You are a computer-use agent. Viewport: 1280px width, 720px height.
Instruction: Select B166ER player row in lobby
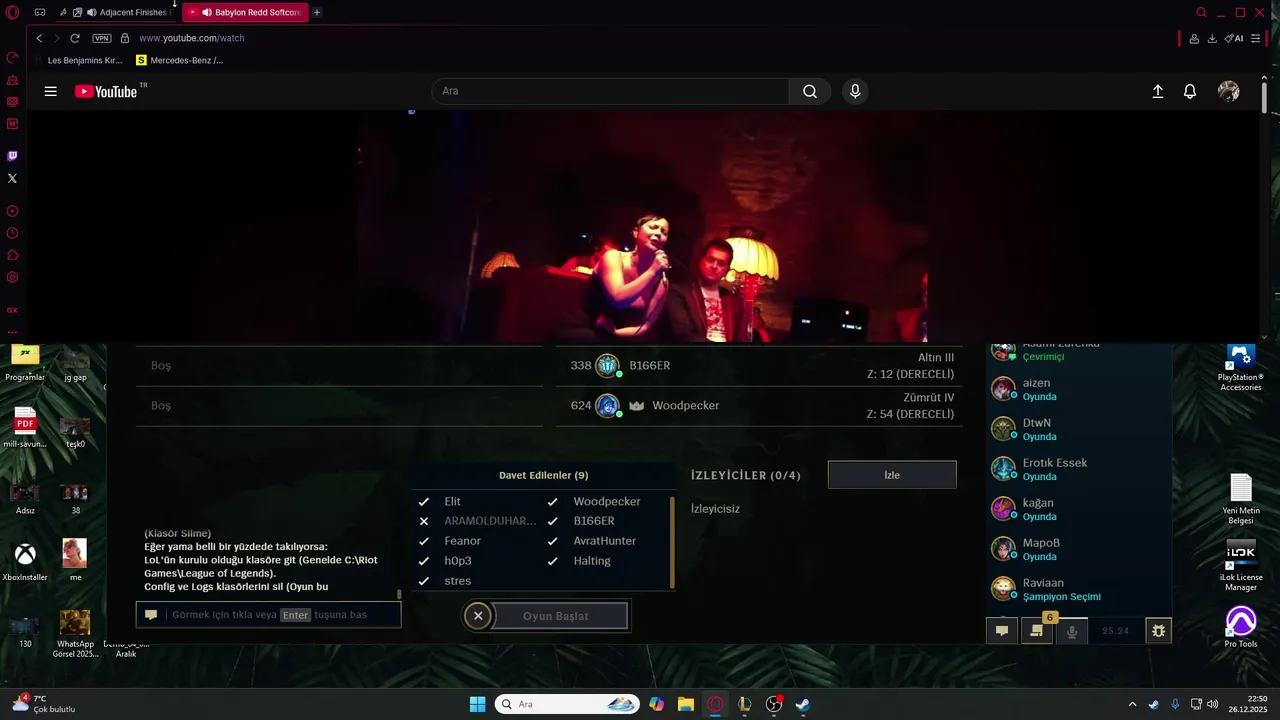pos(759,365)
